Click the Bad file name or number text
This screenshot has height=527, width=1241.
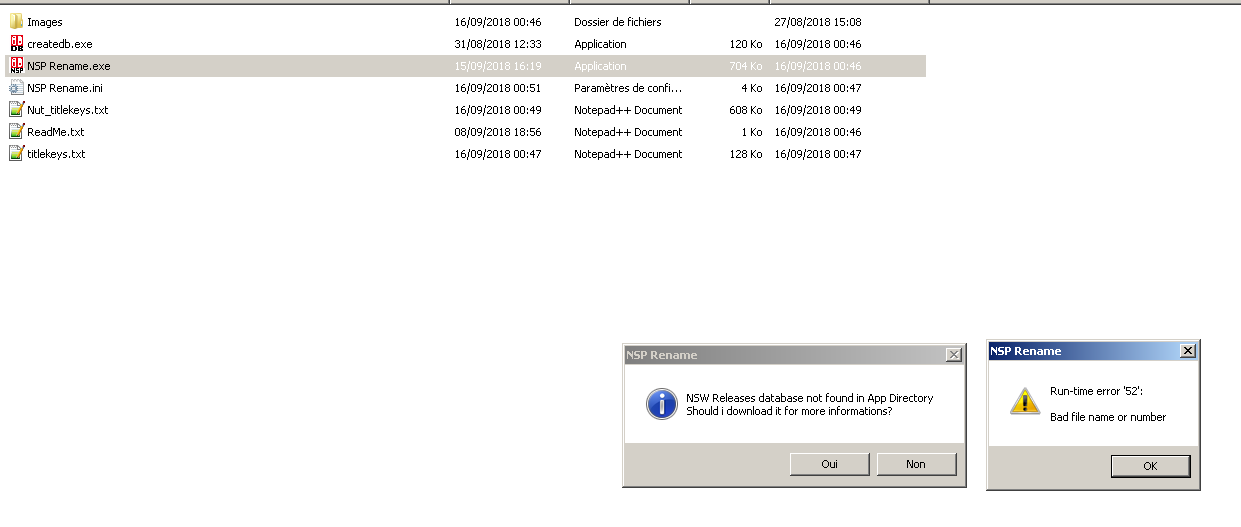coord(1108,417)
